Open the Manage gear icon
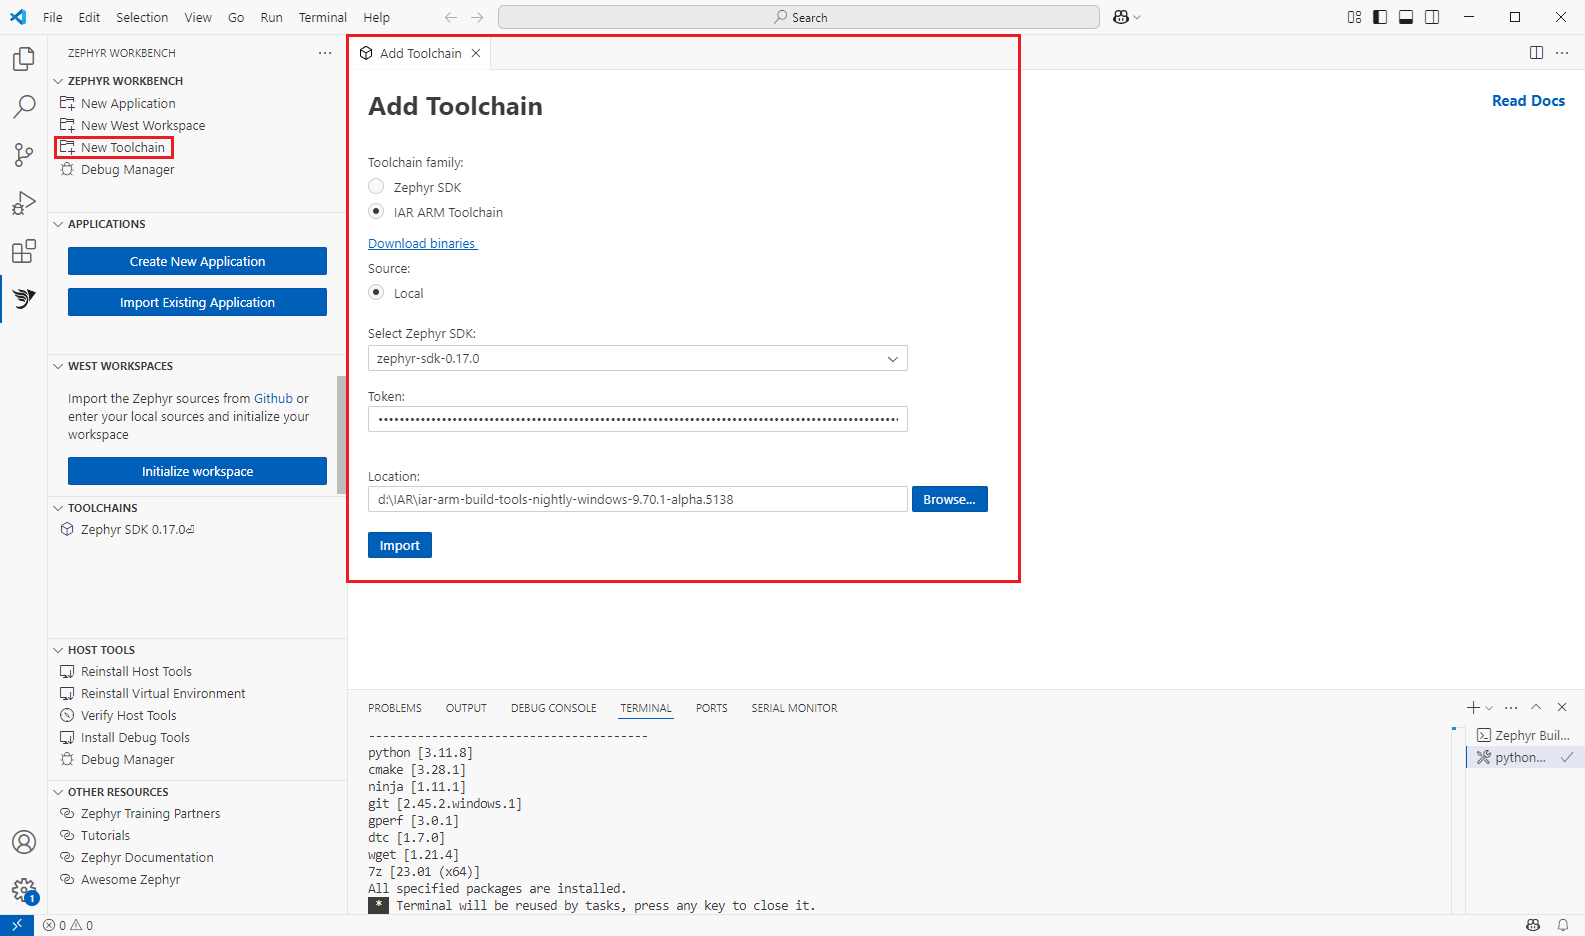Image resolution: width=1585 pixels, height=936 pixels. (24, 889)
